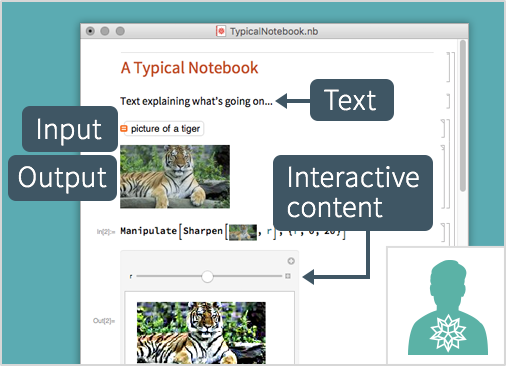Viewport: 506px width, 366px height.
Task: Click the TypicalNotebook.nb window title
Action: [274, 31]
